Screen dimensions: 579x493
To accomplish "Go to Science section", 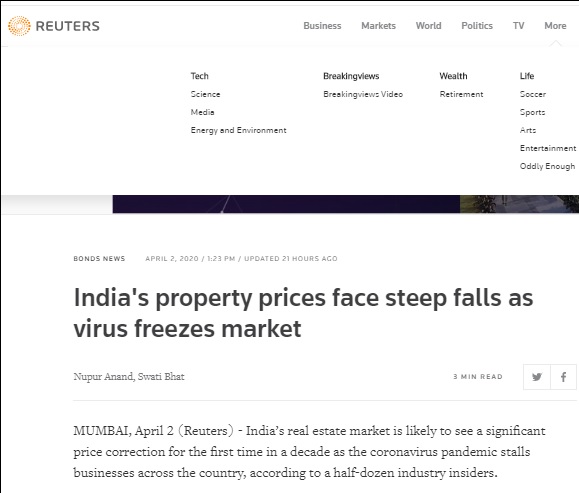I will tap(205, 94).
